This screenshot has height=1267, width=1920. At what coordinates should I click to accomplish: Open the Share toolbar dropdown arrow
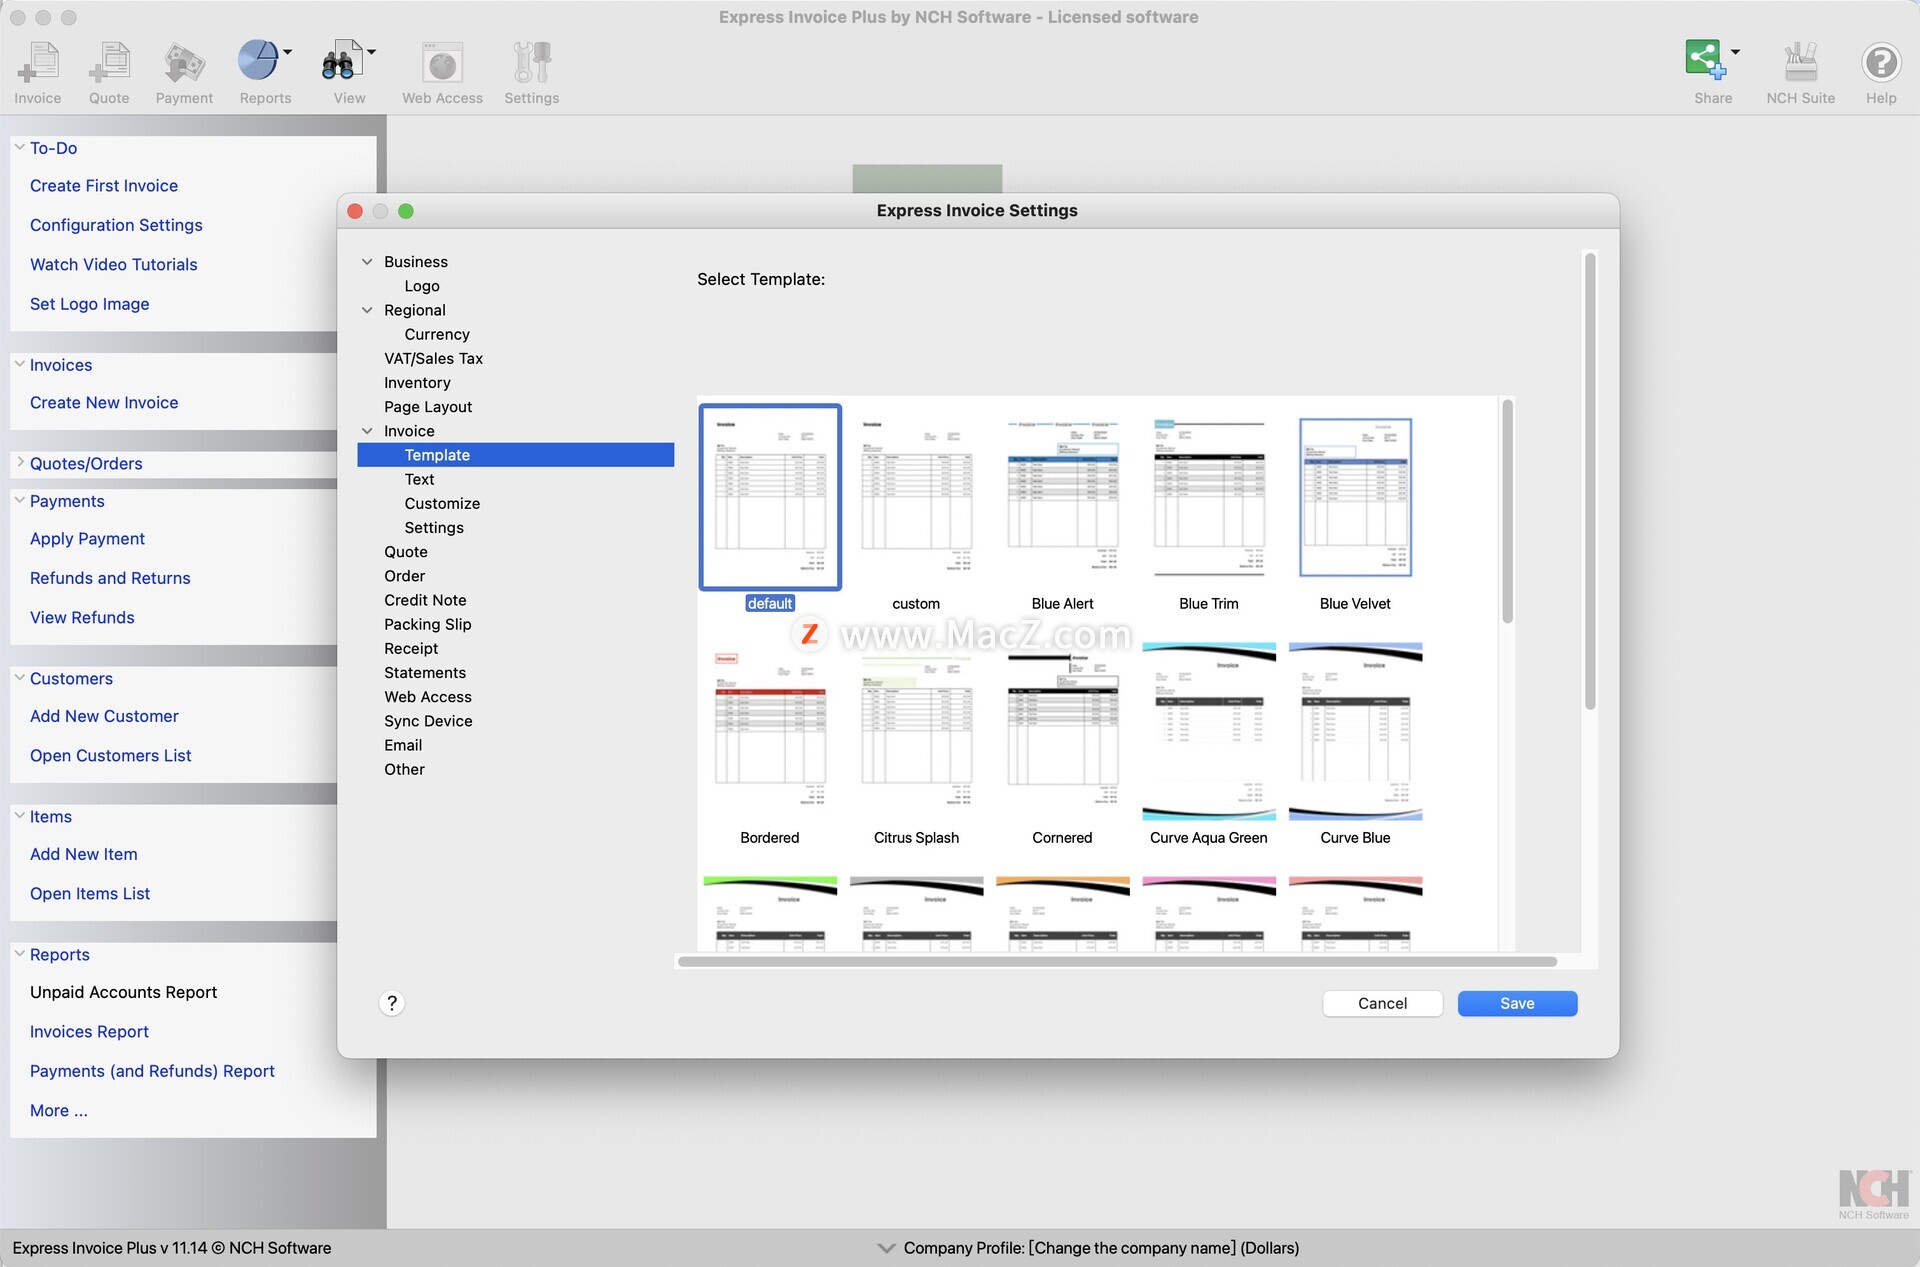point(1735,51)
